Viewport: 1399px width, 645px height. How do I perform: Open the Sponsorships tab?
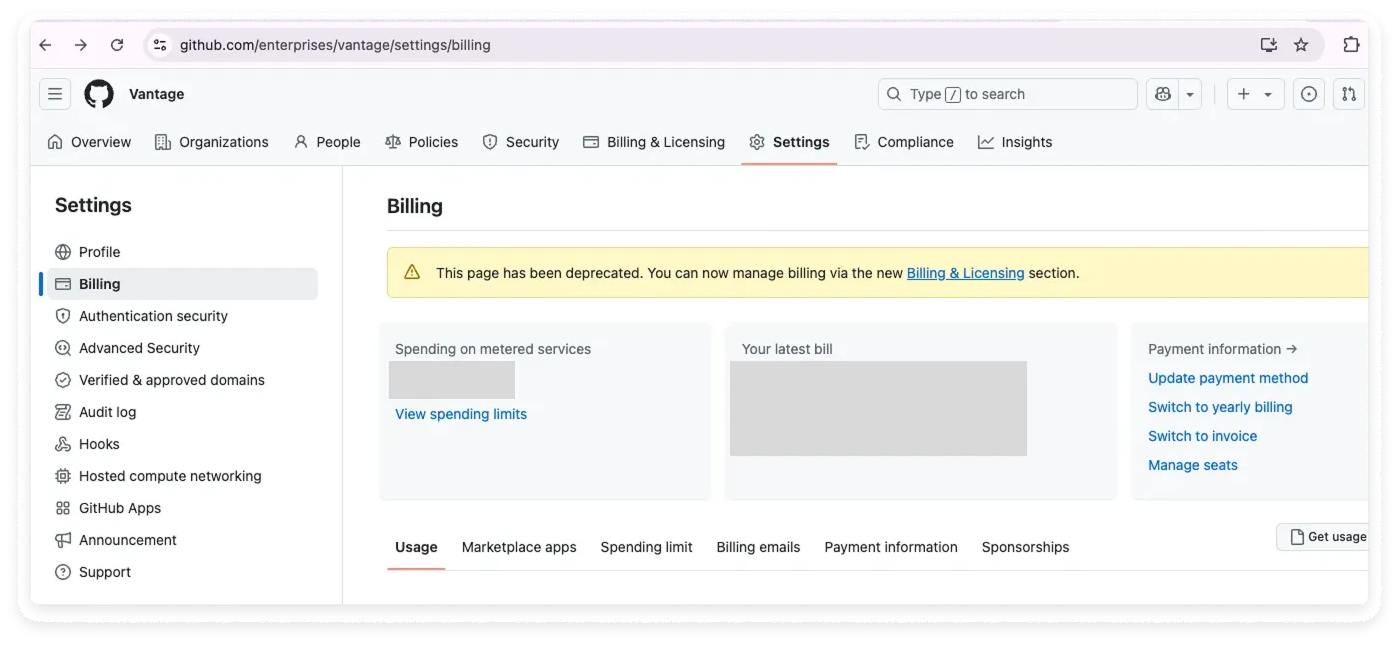[1025, 547]
